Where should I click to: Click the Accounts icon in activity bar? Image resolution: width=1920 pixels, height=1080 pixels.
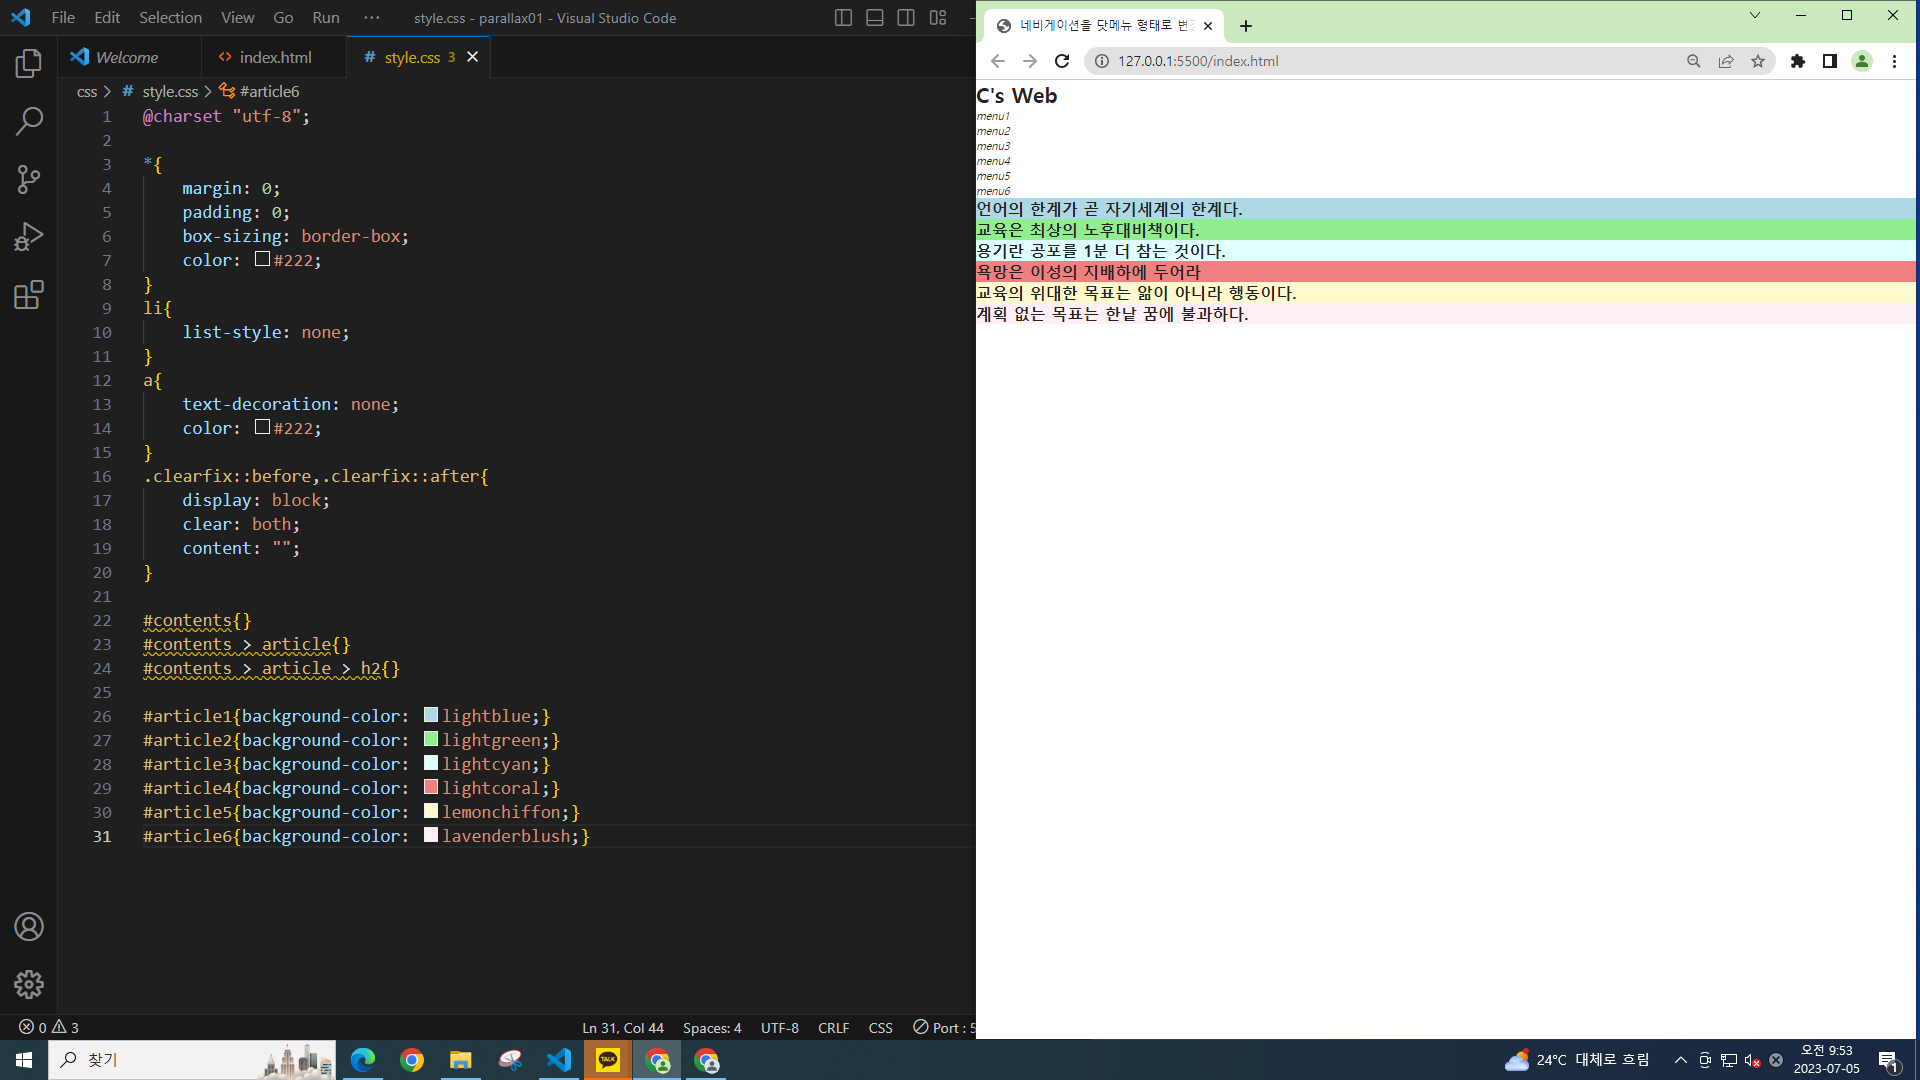[x=29, y=927]
